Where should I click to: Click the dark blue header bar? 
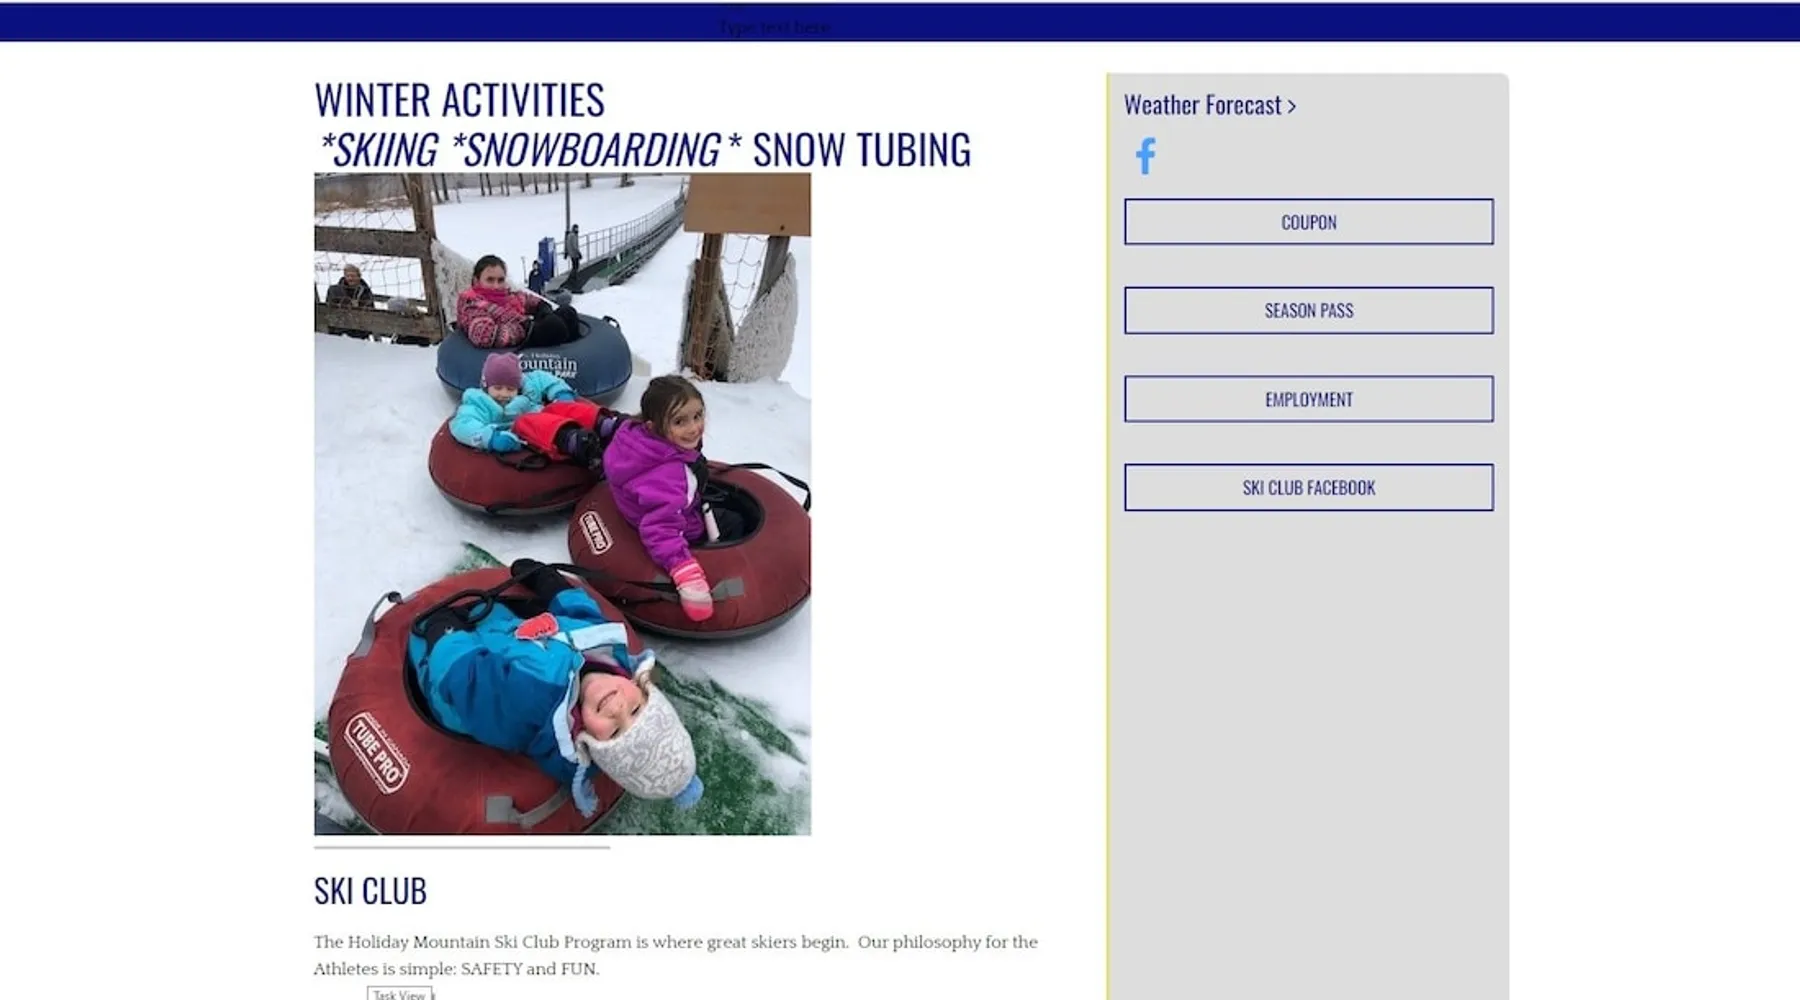pyautogui.click(x=900, y=22)
